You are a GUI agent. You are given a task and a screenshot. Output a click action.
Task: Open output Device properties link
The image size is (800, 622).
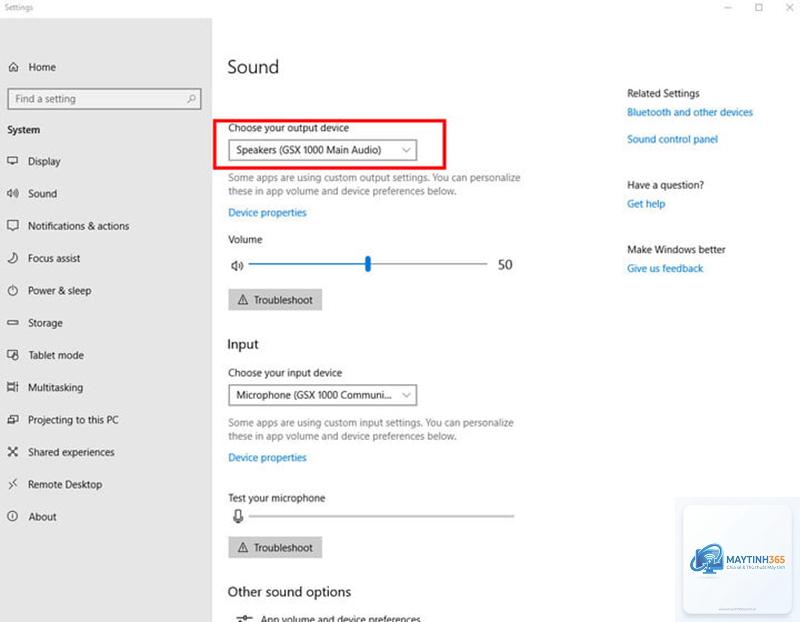[267, 212]
